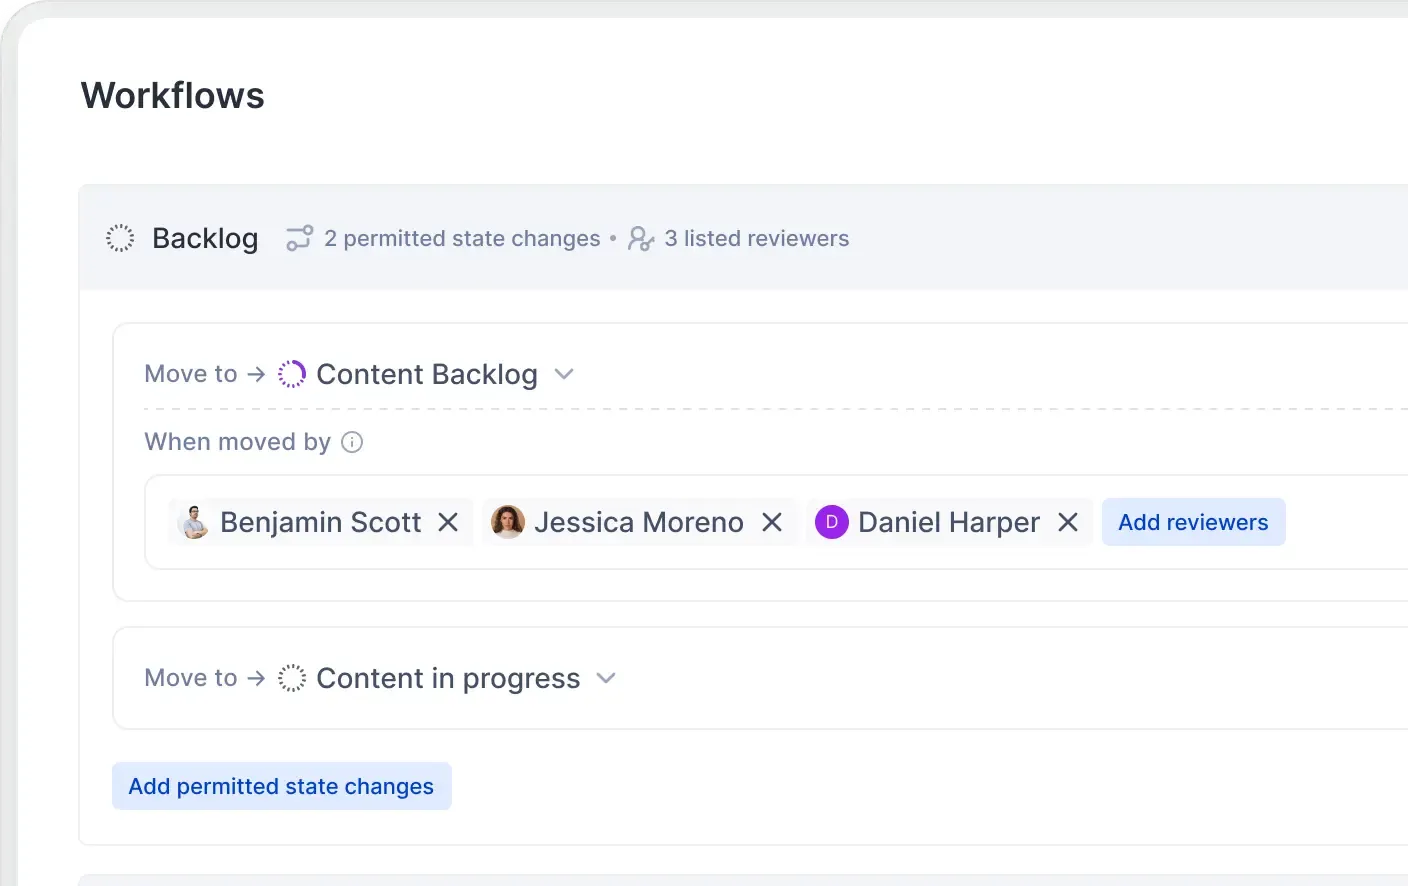
Task: Click the permitted state changes workflow icon
Action: point(299,238)
